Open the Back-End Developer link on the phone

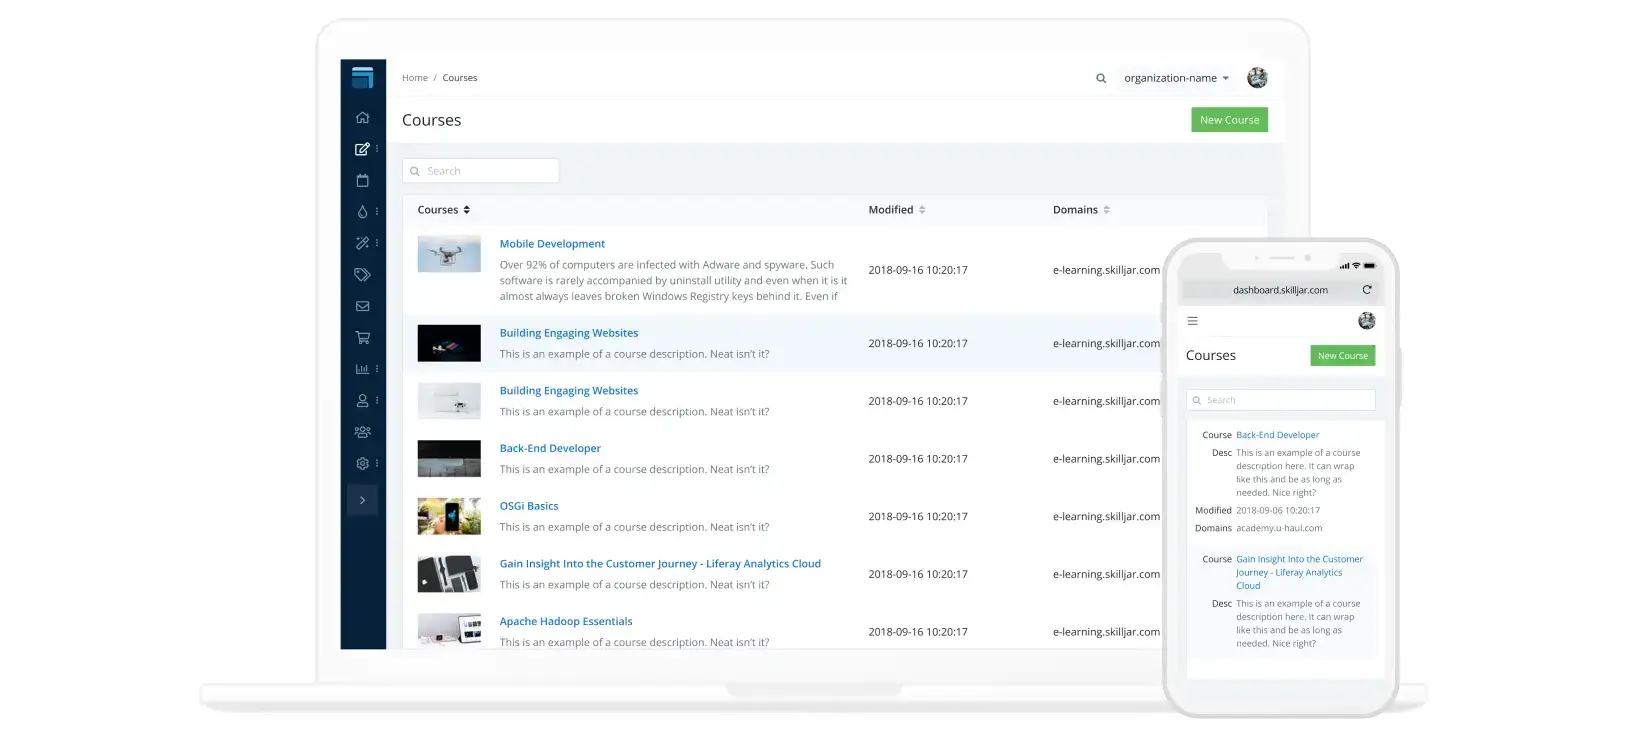pos(1277,435)
